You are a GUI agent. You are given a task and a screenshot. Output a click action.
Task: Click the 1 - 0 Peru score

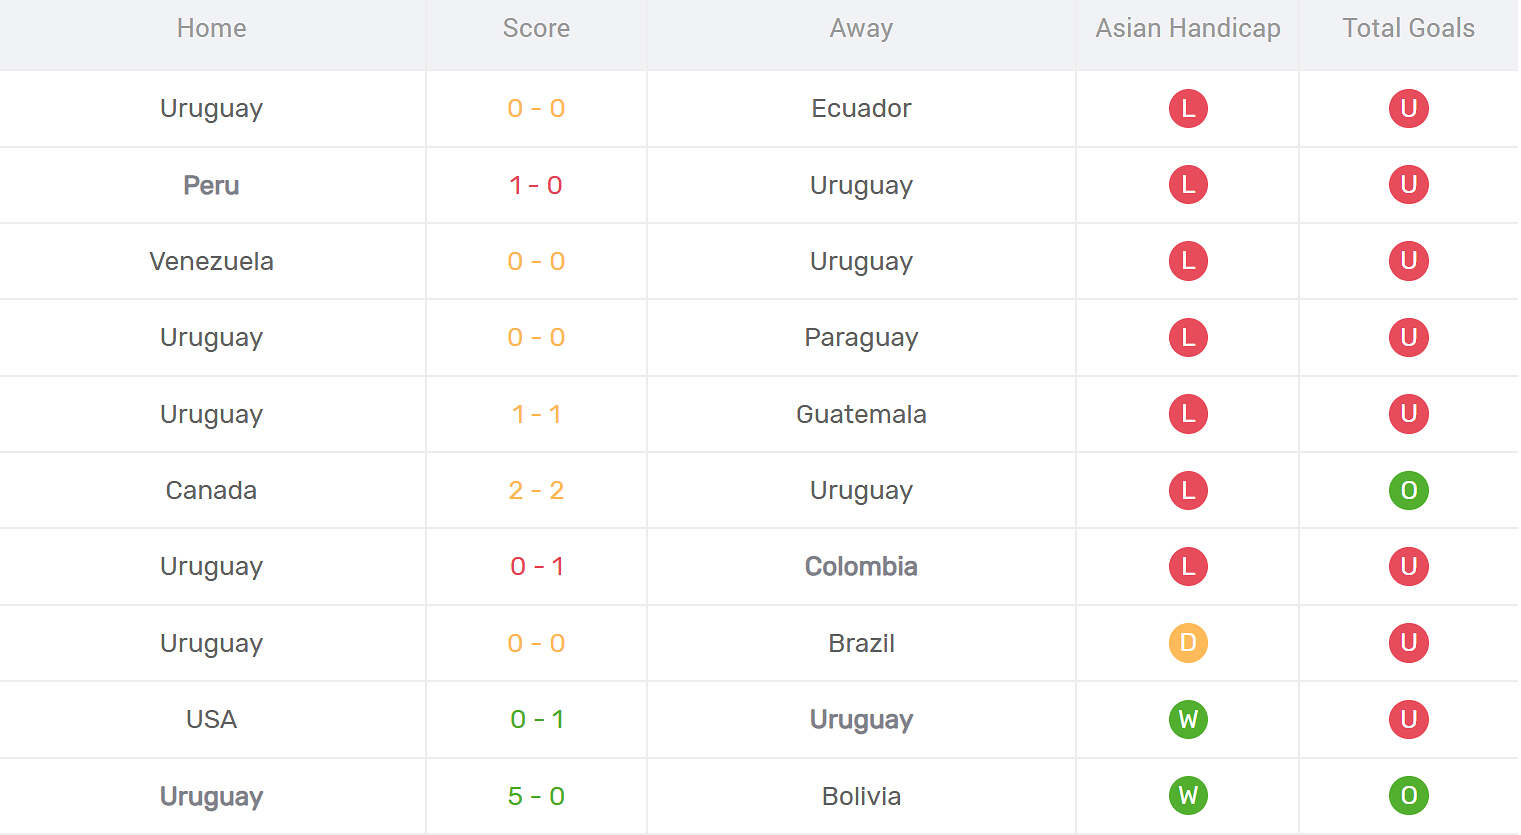pos(536,185)
